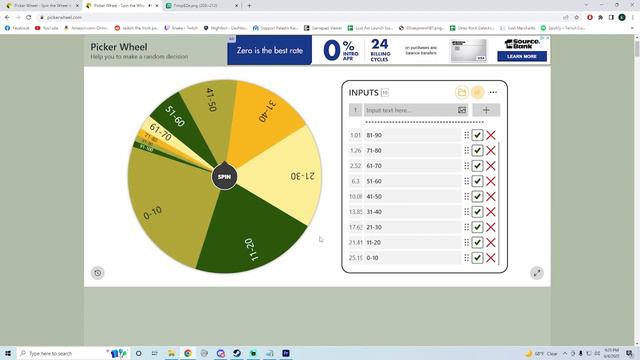Click the yellow shuffle icon in INPUTS header
Image resolution: width=640 pixels, height=360 pixels.
[x=478, y=93]
